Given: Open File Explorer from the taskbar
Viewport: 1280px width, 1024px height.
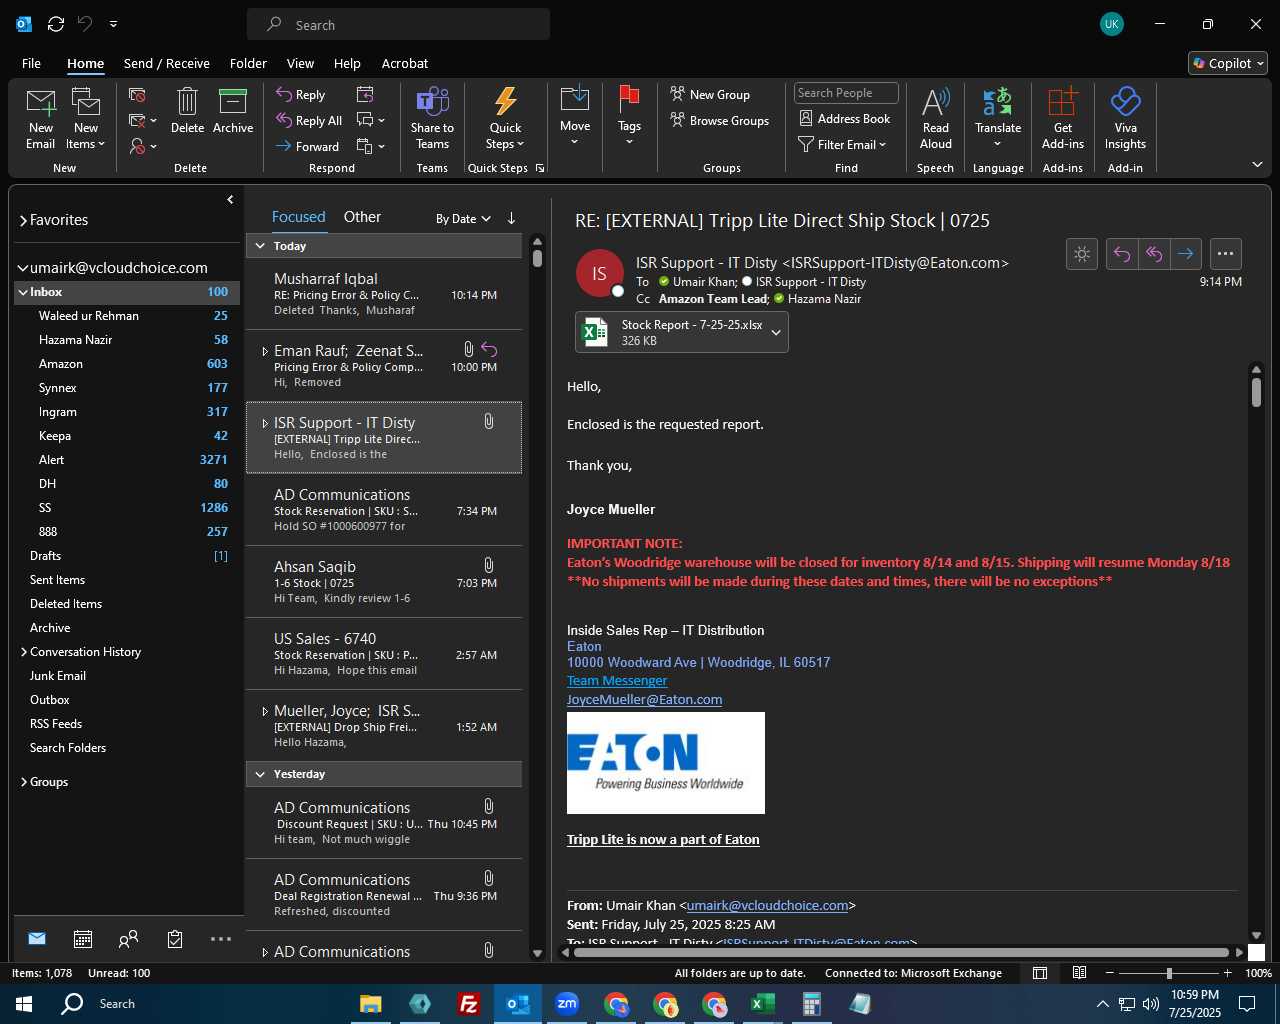Looking at the screenshot, I should tap(370, 1004).
